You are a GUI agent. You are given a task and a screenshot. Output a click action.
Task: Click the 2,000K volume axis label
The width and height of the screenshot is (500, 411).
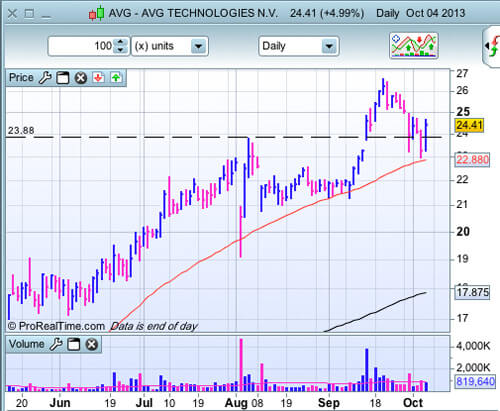tap(473, 368)
